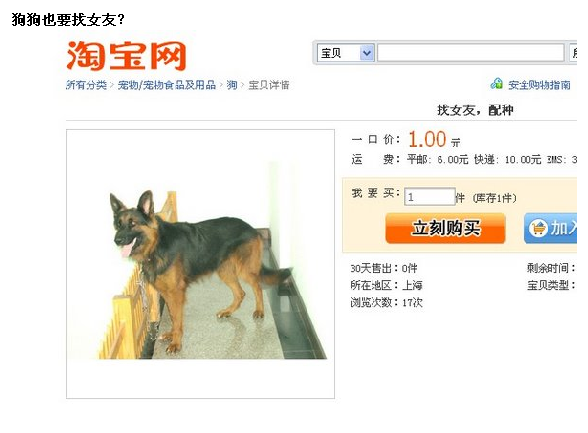Click the listing title 找女友，配种

pyautogui.click(x=475, y=110)
